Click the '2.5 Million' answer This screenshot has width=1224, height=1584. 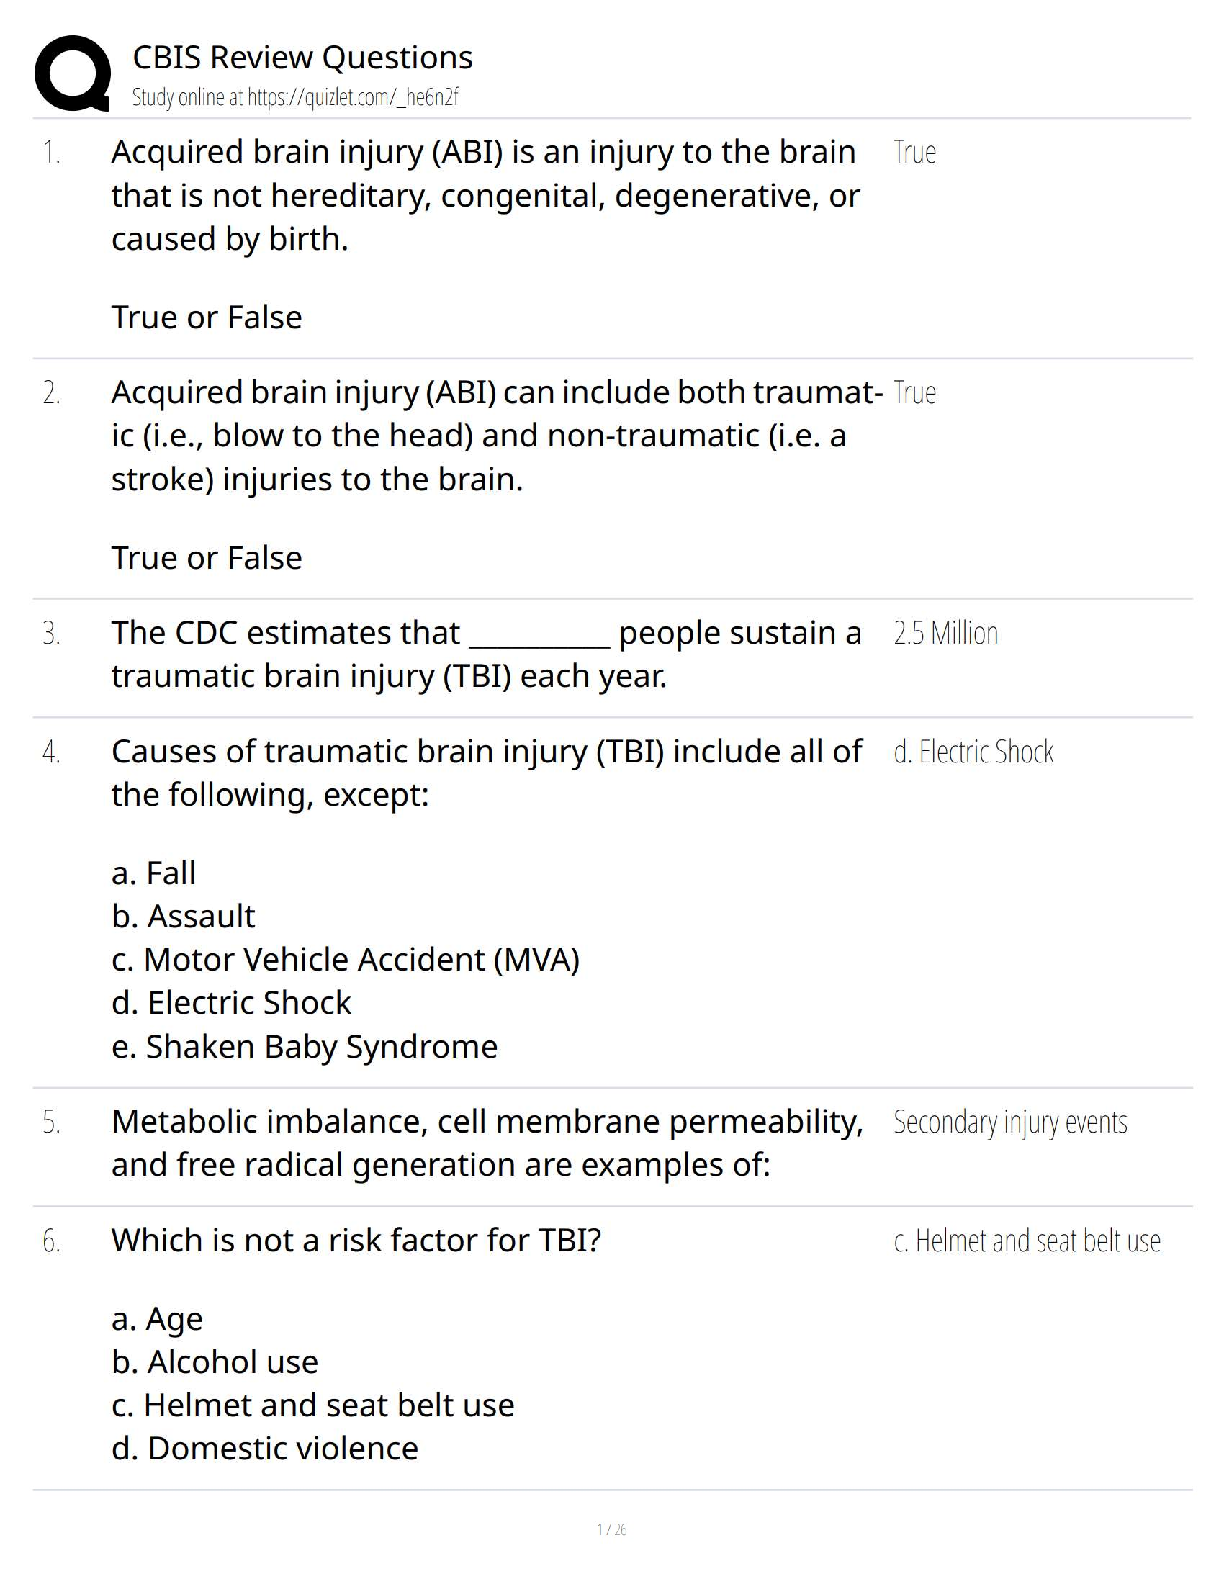point(945,634)
